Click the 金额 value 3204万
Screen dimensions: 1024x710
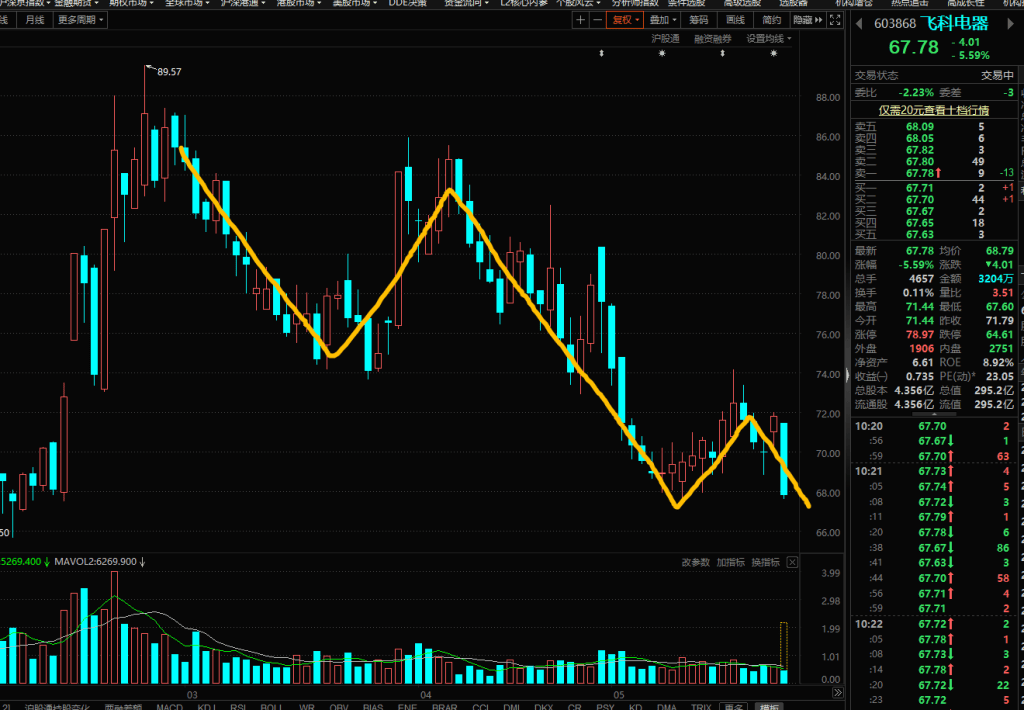pyautogui.click(x=996, y=279)
